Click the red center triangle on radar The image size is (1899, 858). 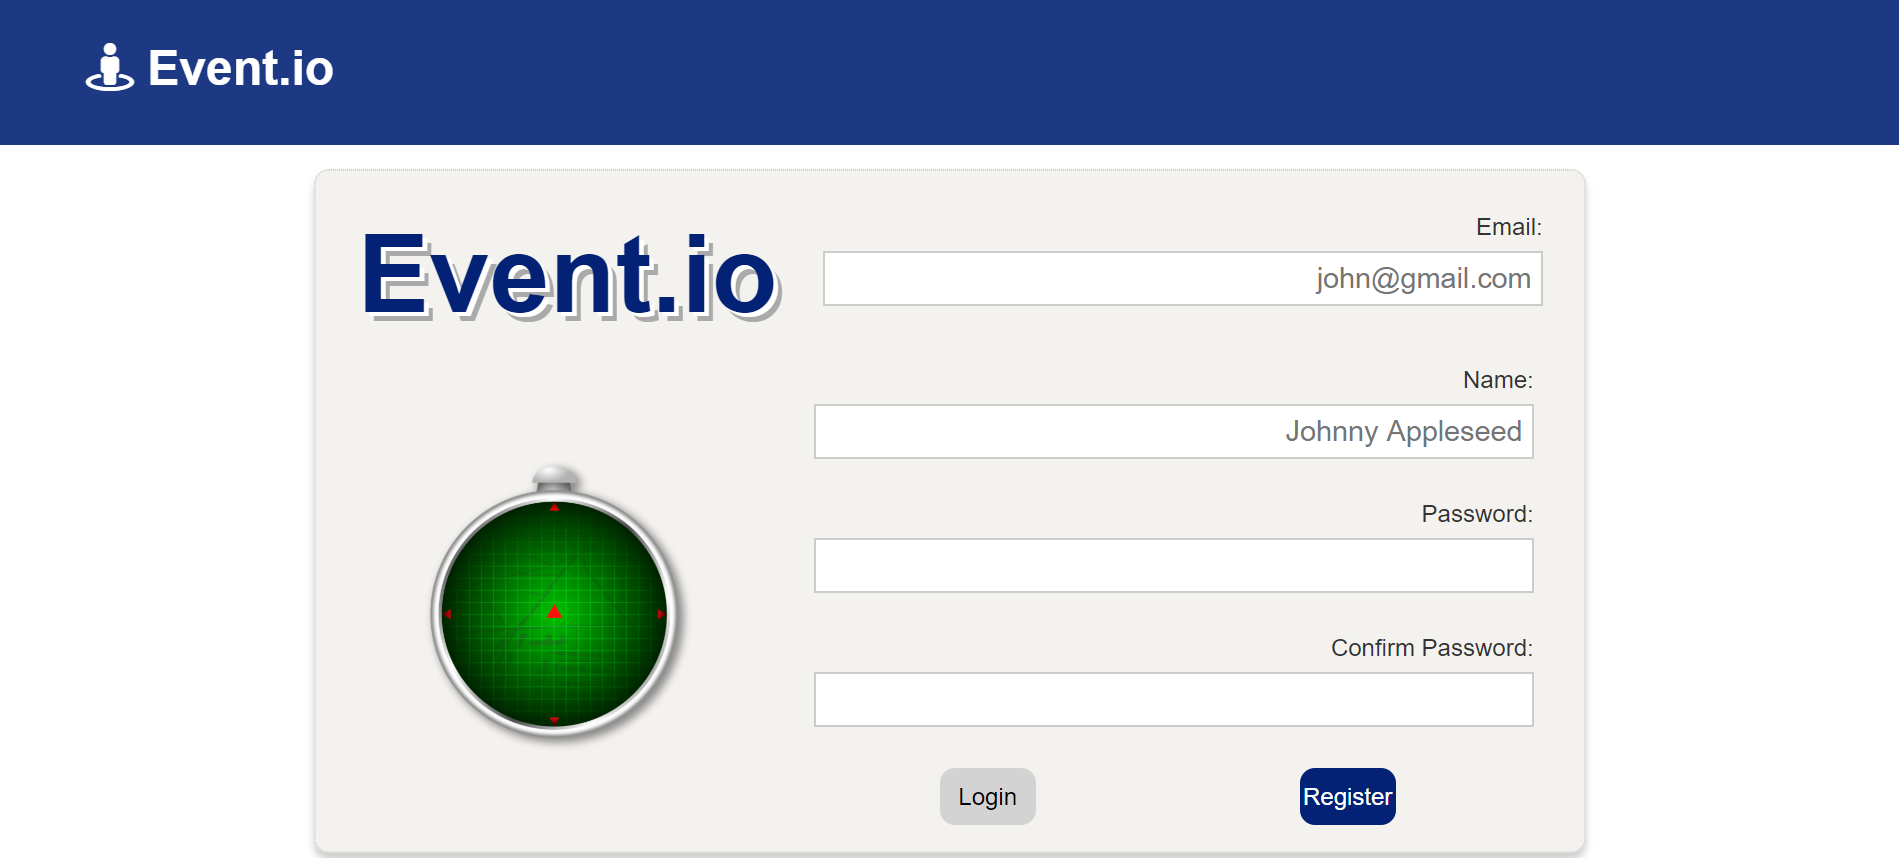click(x=555, y=611)
